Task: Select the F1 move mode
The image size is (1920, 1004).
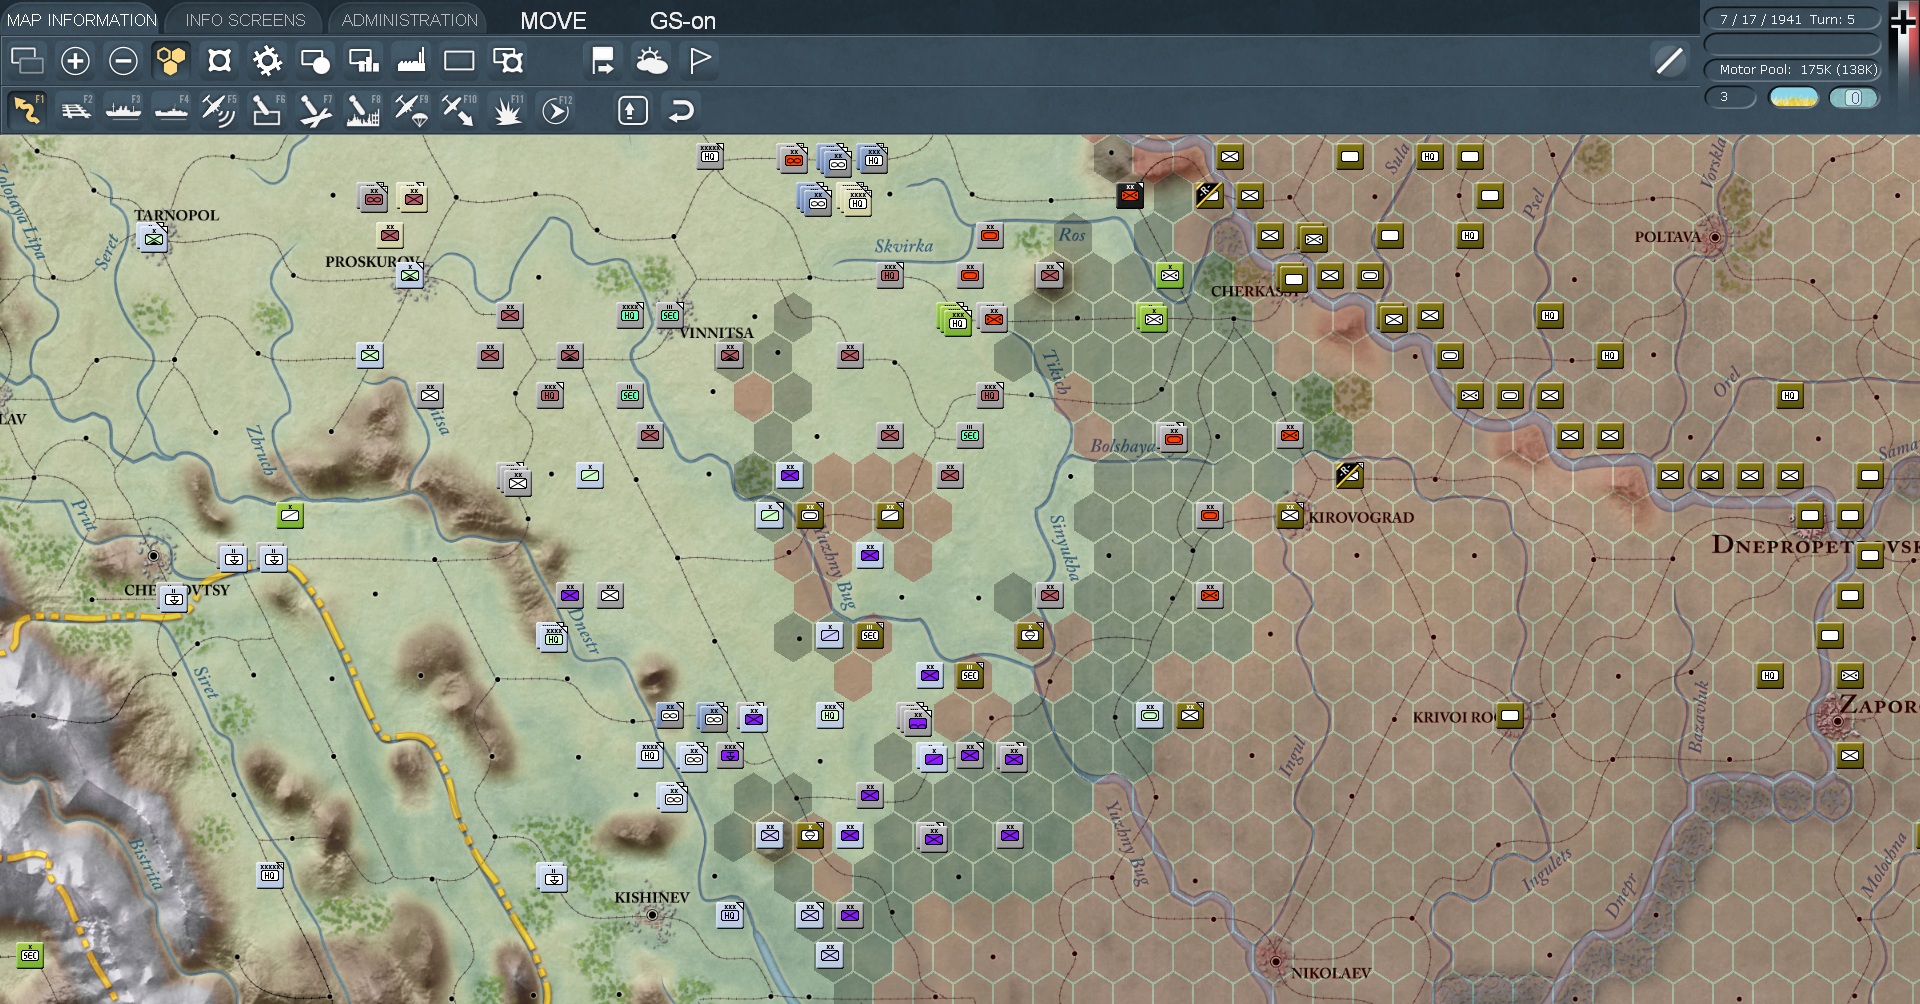Action: pyautogui.click(x=27, y=110)
